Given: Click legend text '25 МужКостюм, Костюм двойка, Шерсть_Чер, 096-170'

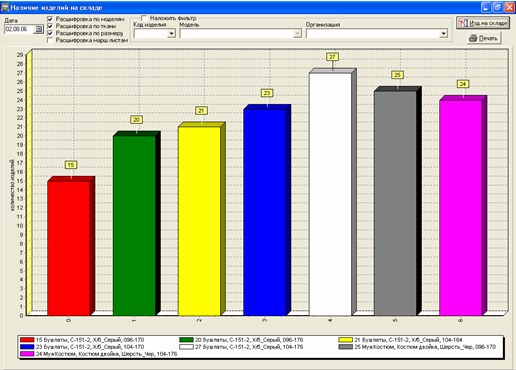Looking at the screenshot, I should click(x=425, y=347).
